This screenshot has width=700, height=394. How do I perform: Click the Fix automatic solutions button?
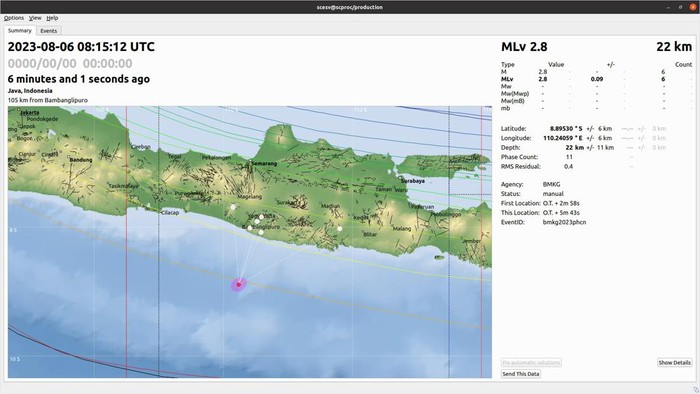tap(531, 362)
